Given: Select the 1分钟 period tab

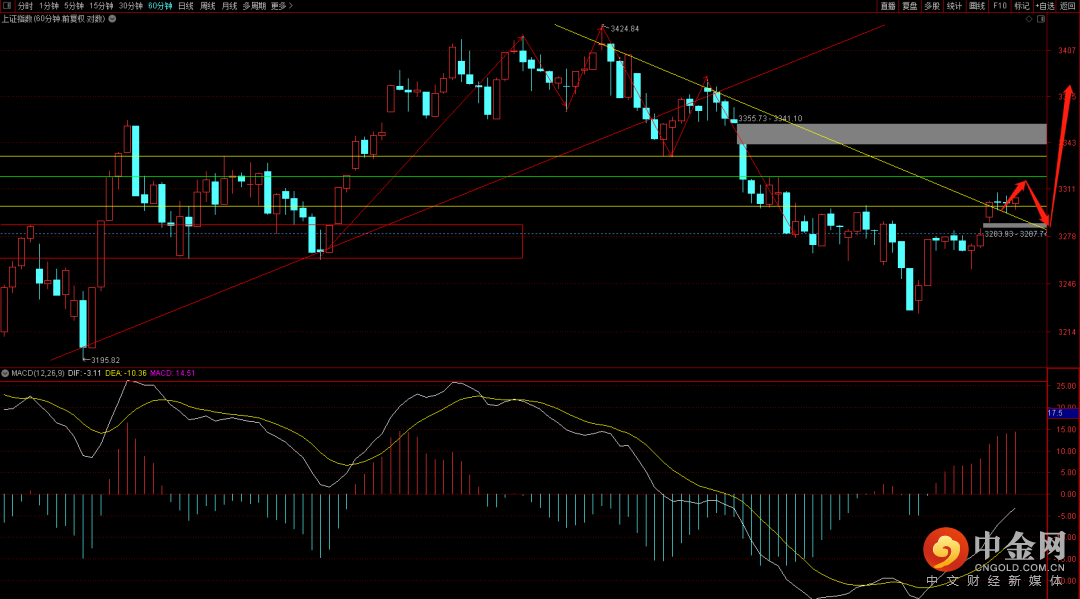Looking at the screenshot, I should (x=49, y=6).
